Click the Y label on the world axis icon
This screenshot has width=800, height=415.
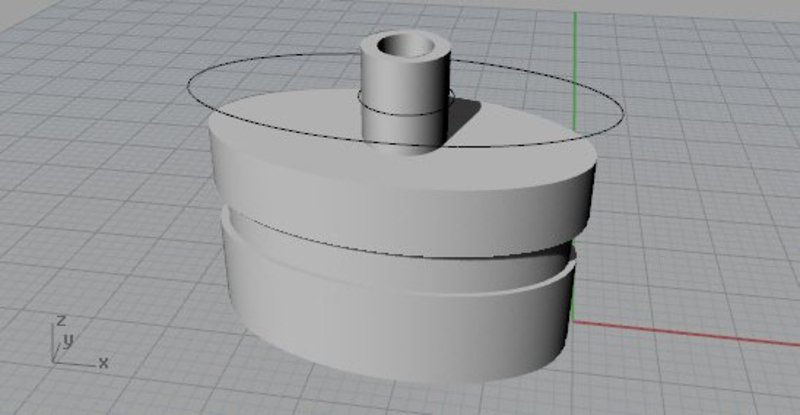coord(69,341)
